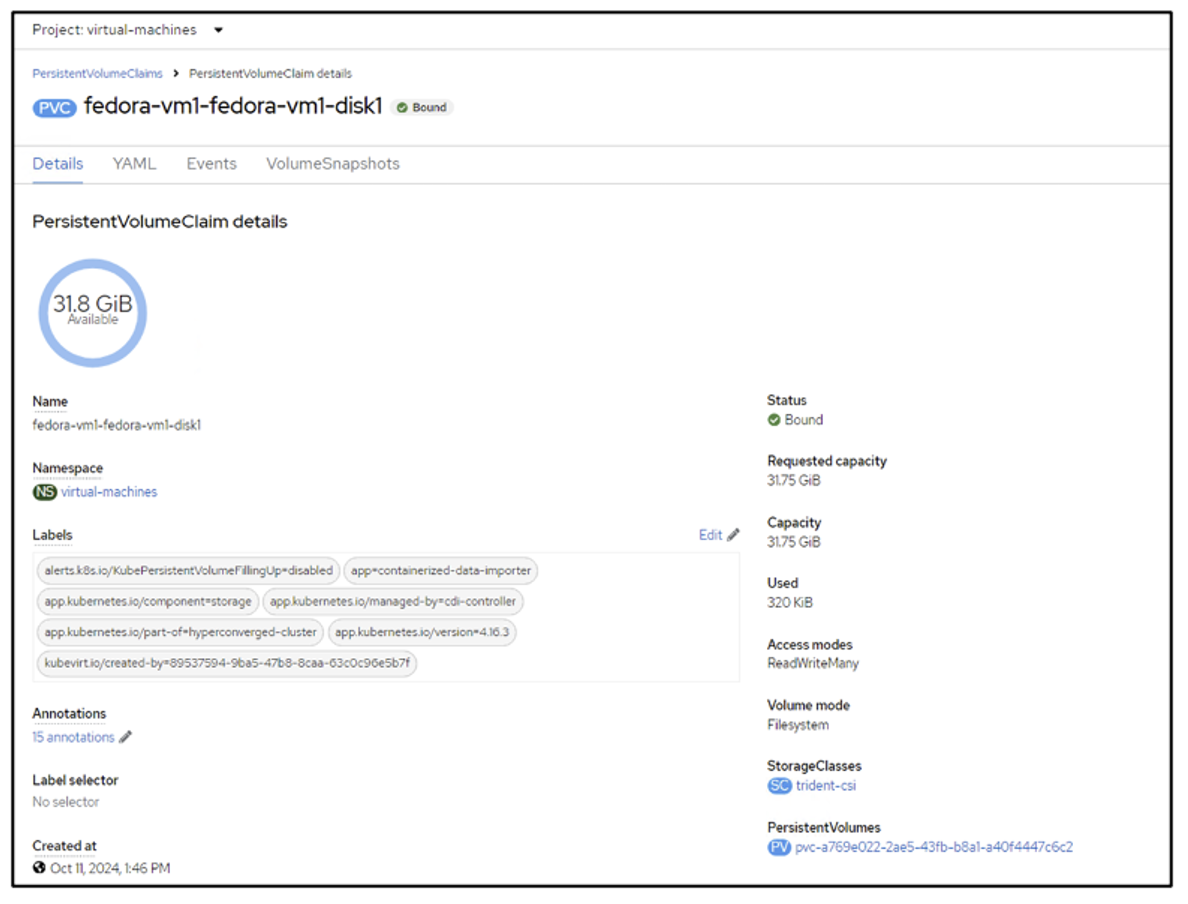Navigate back via PersistentVolumeClaims breadcrumb
The image size is (1188, 904).
97,73
